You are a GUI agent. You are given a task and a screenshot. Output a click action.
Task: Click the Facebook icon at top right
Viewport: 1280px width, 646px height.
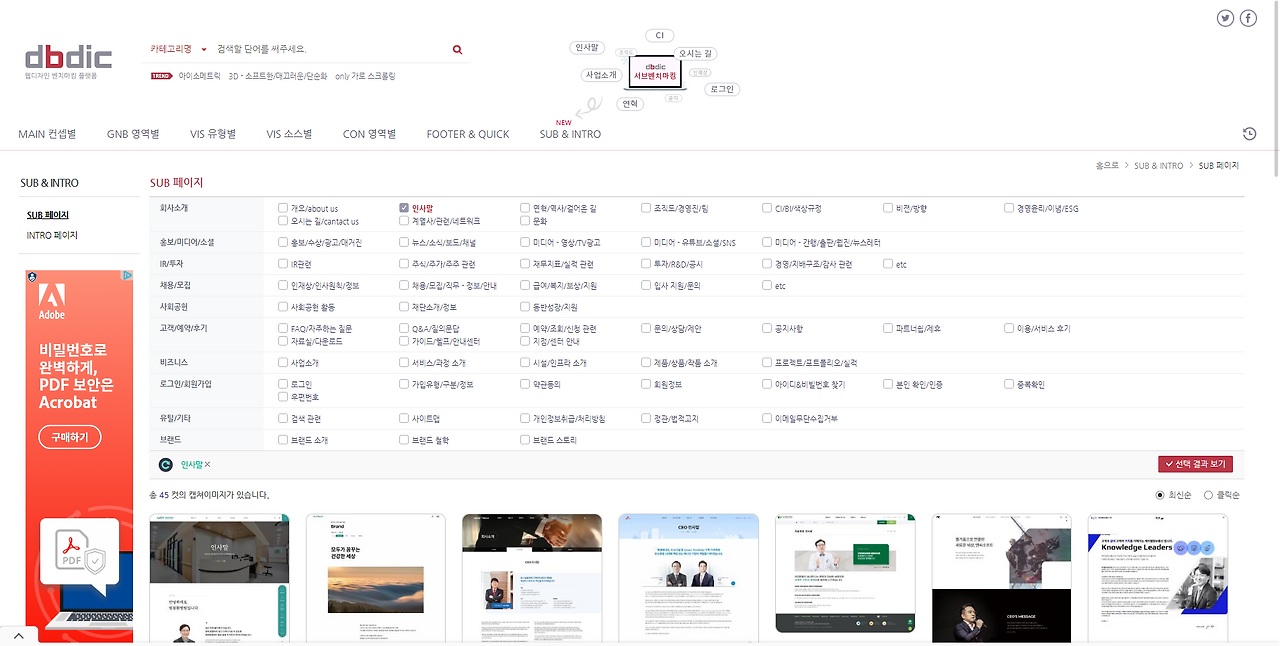(x=1248, y=17)
